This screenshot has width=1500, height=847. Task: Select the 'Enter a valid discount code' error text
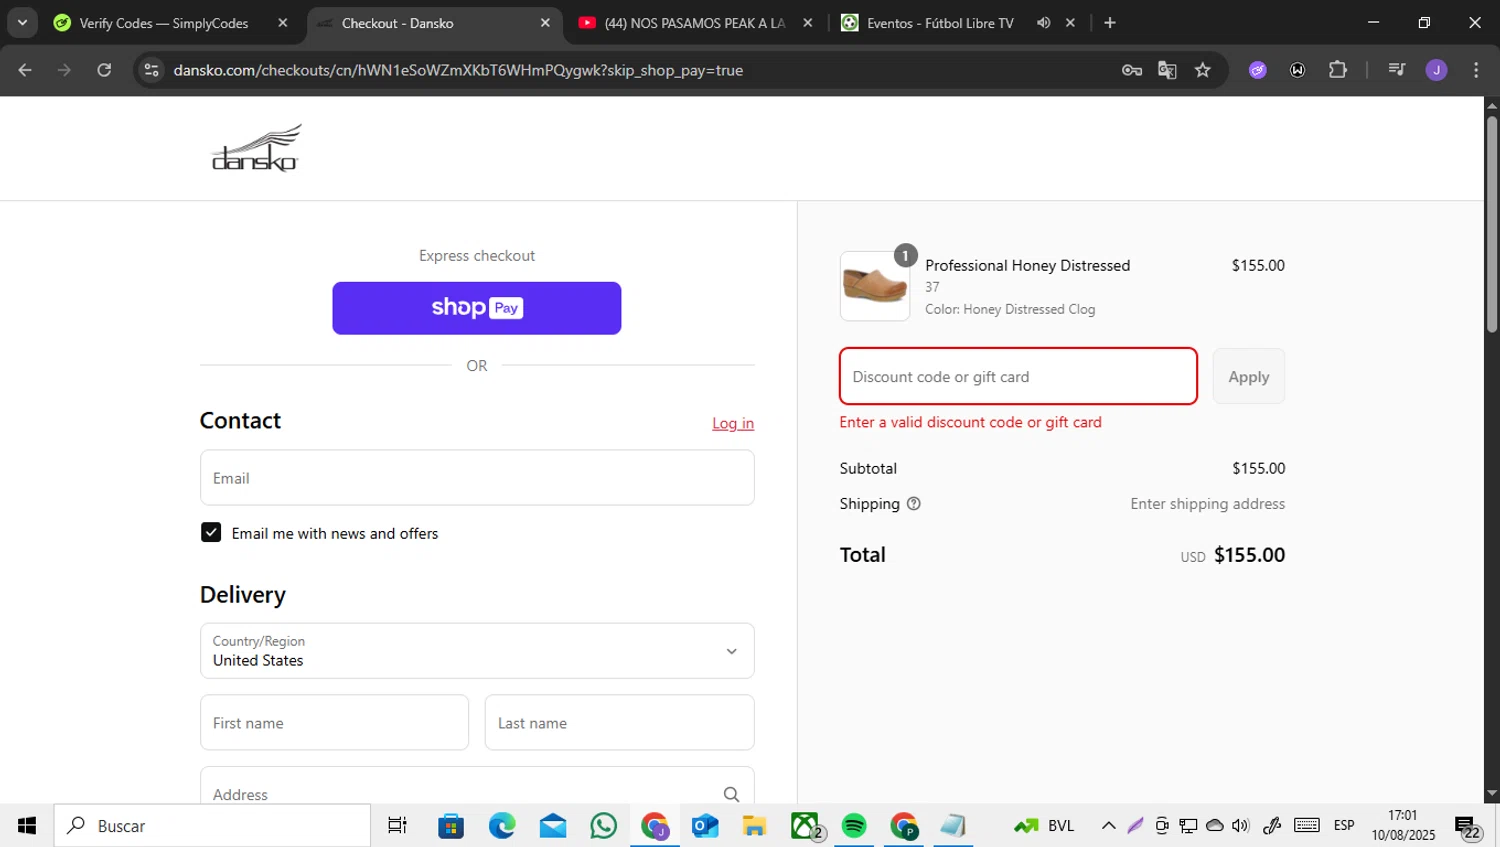pyautogui.click(x=970, y=422)
